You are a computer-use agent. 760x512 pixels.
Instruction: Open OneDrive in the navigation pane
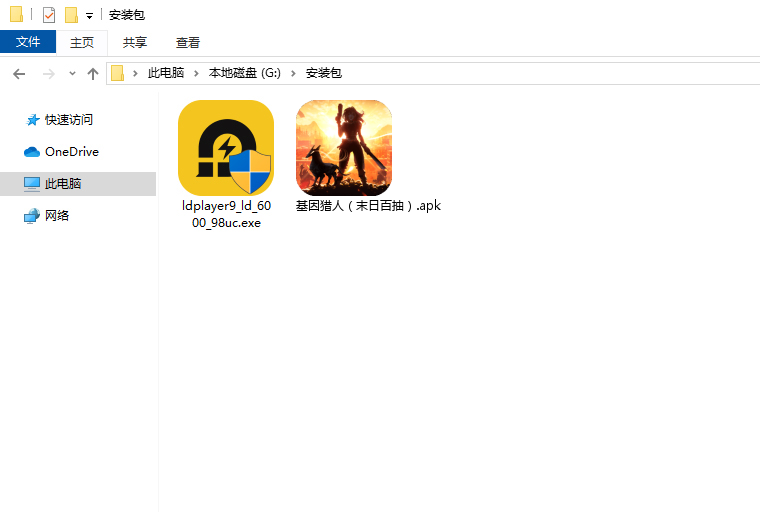coord(72,152)
